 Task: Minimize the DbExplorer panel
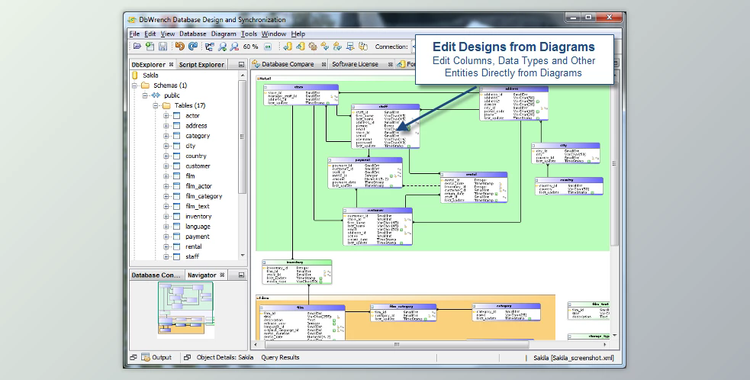click(x=241, y=64)
